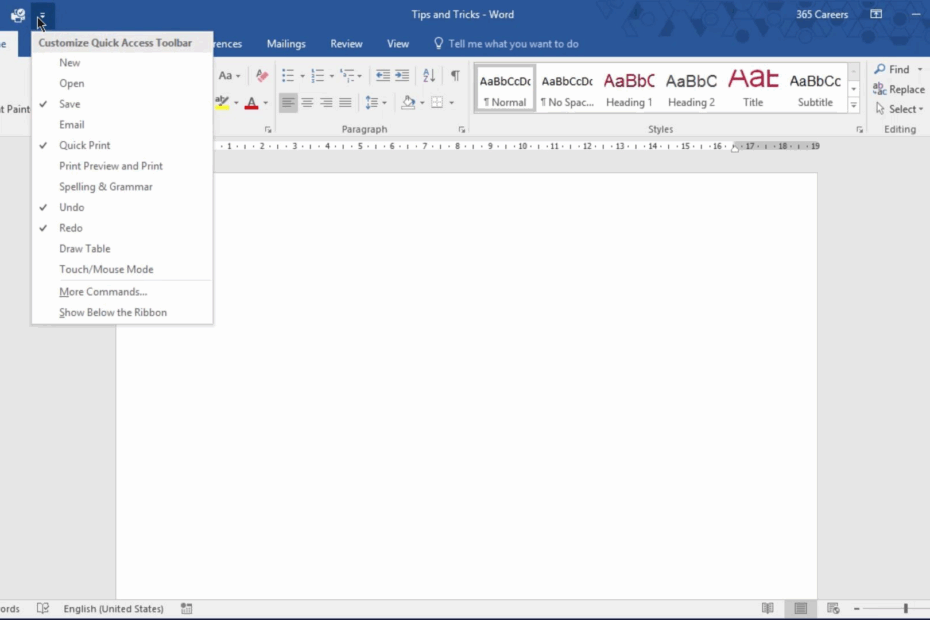
Task: Uncheck Quick Print in the toolbar menu
Action: click(x=85, y=145)
